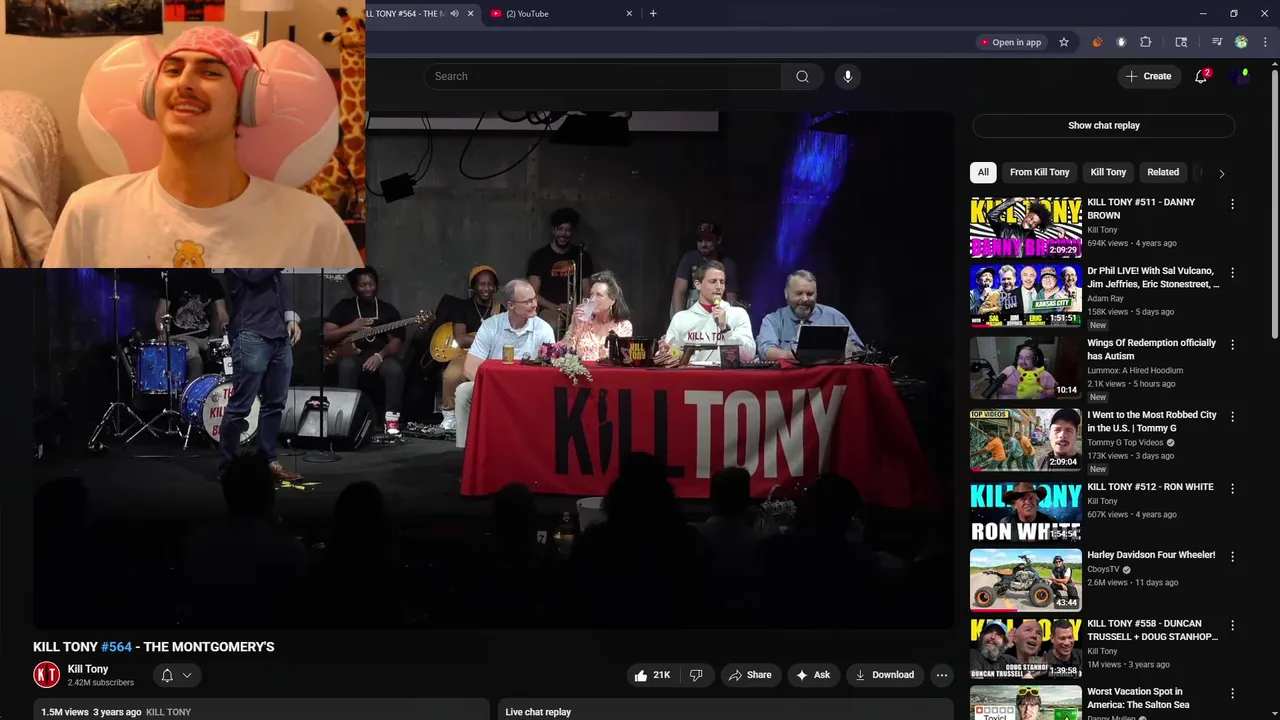Like the video with thumbs up
Viewport: 1280px width, 720px height.
[651, 675]
